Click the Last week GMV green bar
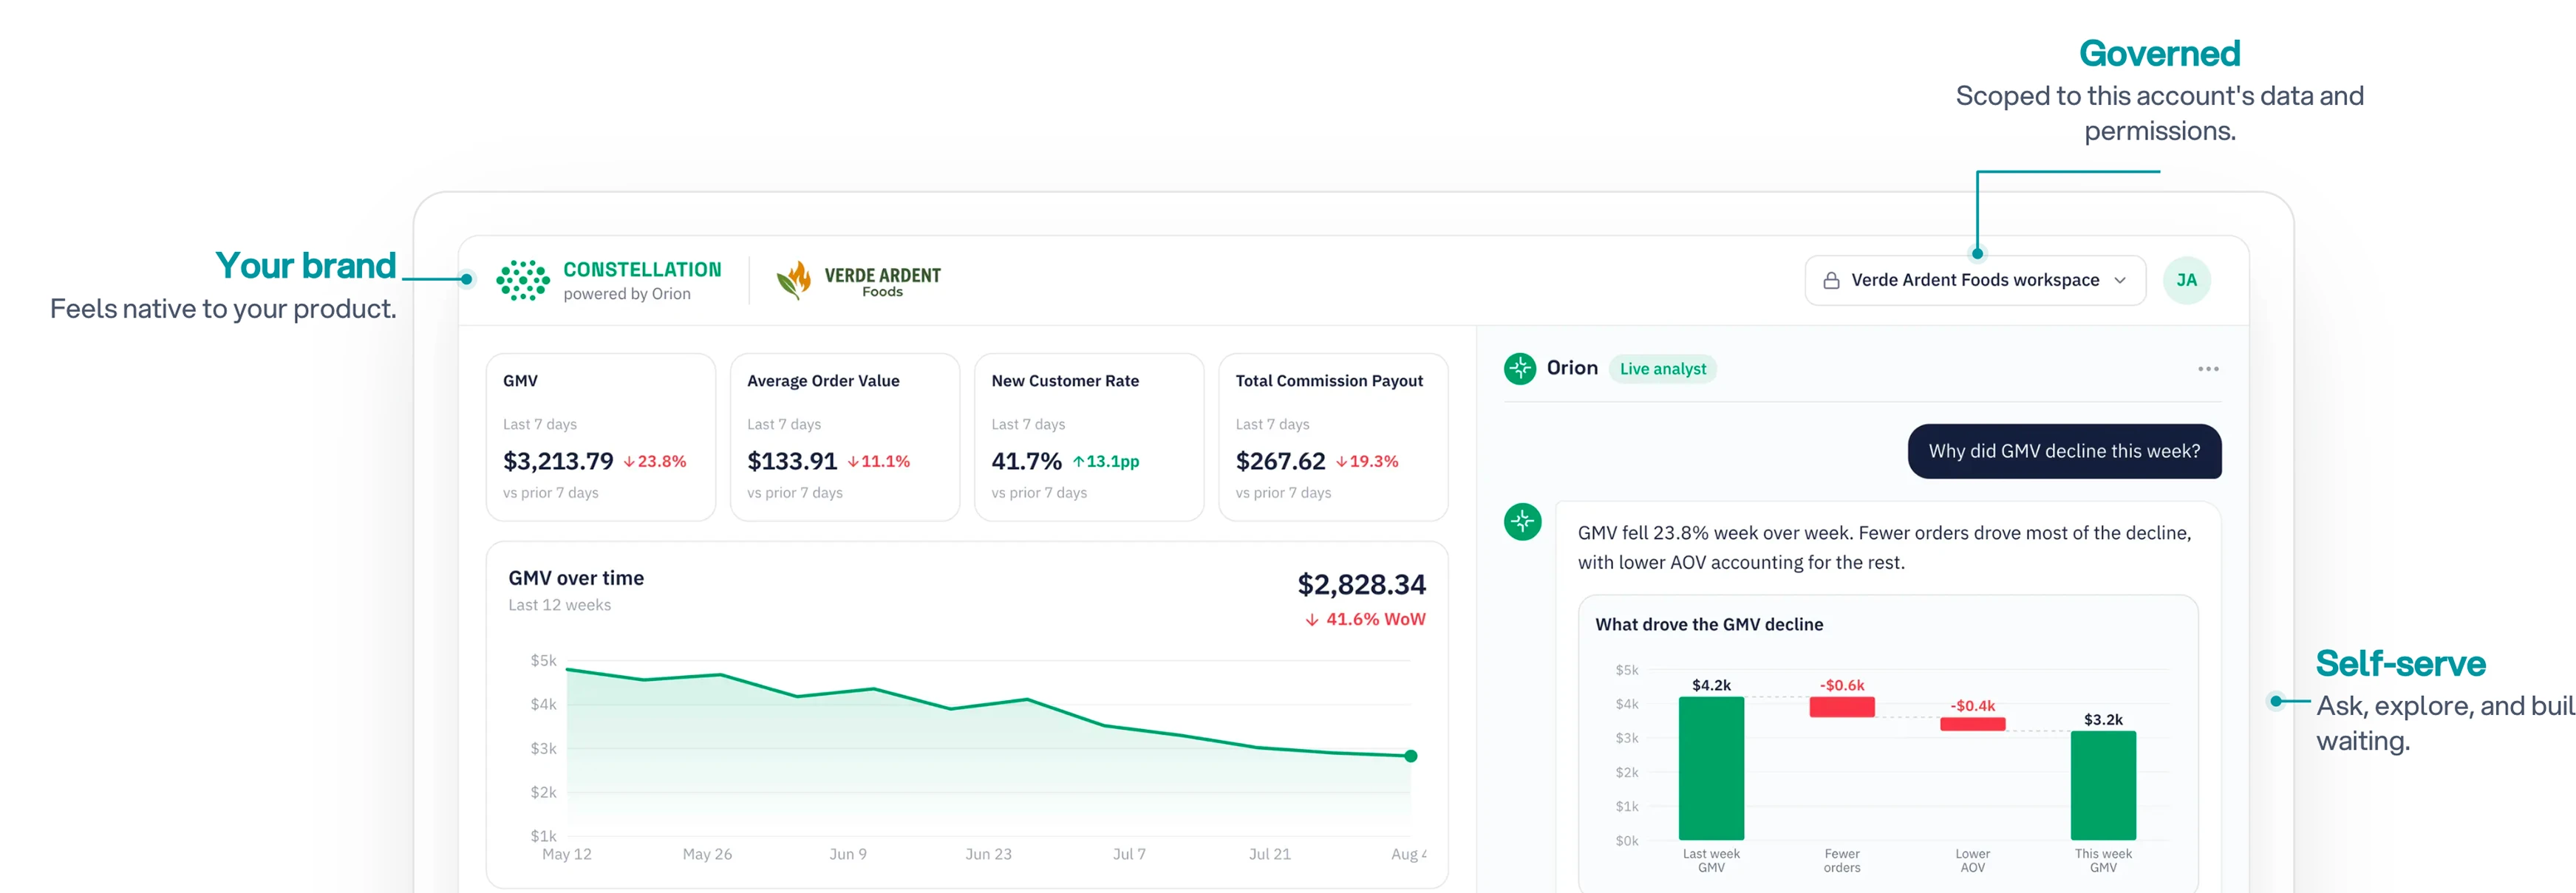The width and height of the screenshot is (2576, 893). tap(1711, 768)
